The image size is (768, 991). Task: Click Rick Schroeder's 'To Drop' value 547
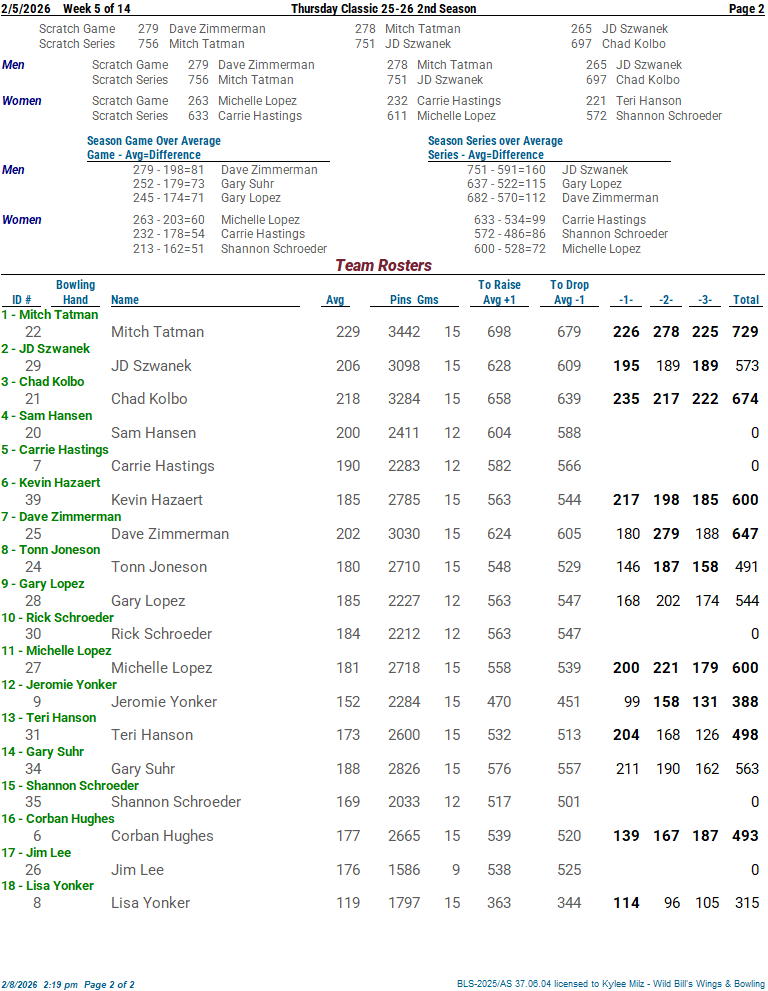click(569, 634)
